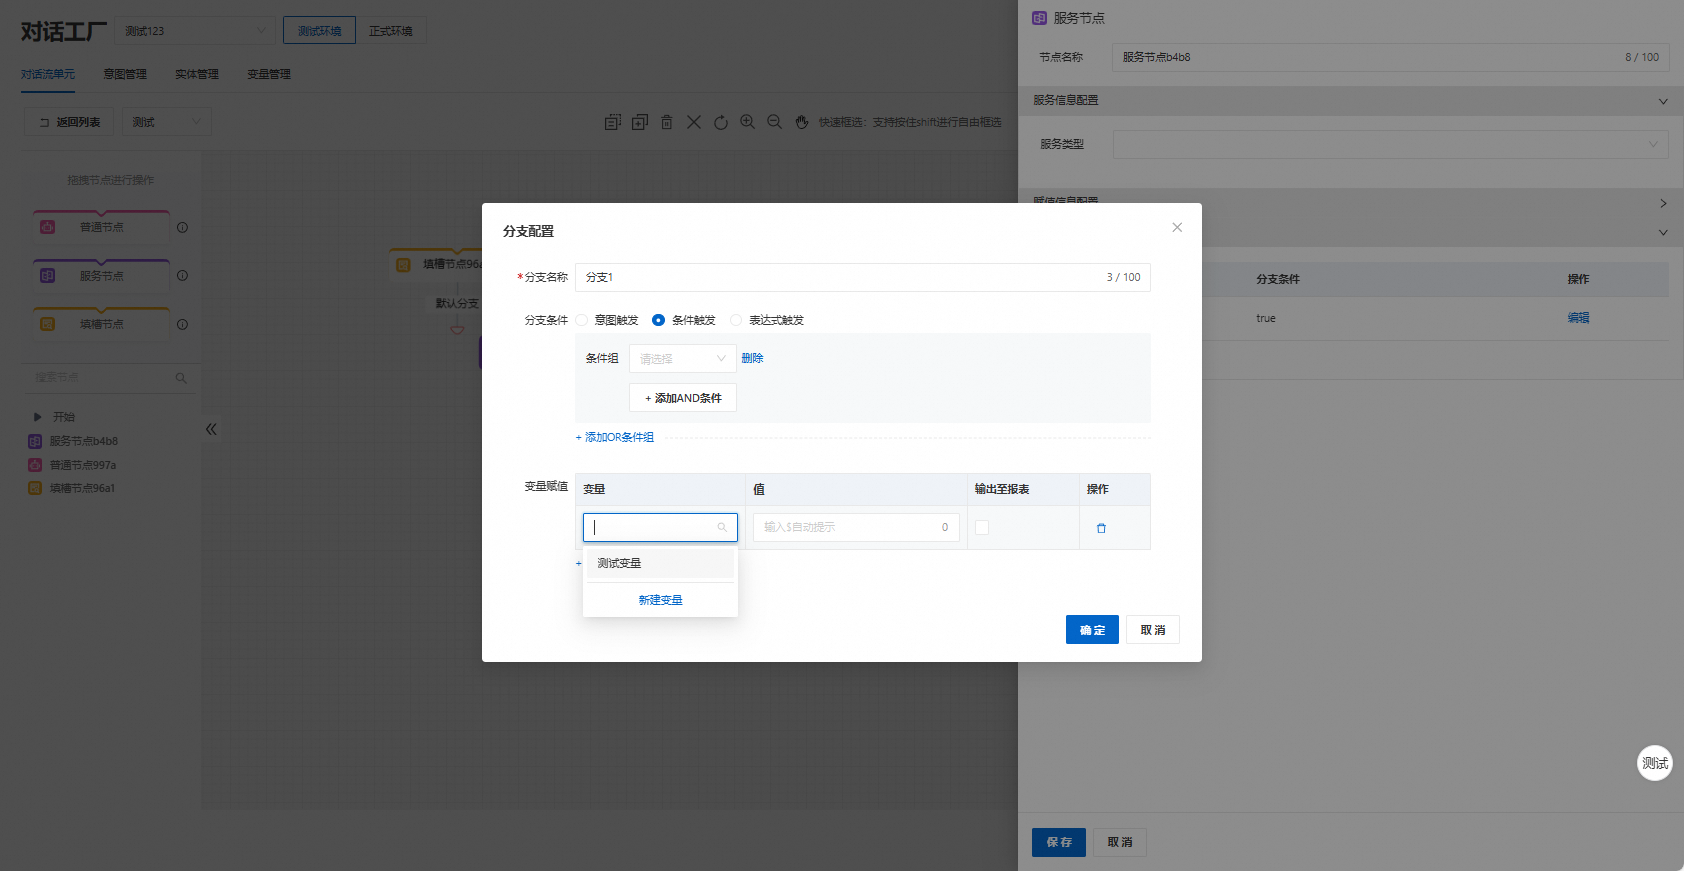Click the 编辑 link in branch table
1684x871 pixels.
1578,318
